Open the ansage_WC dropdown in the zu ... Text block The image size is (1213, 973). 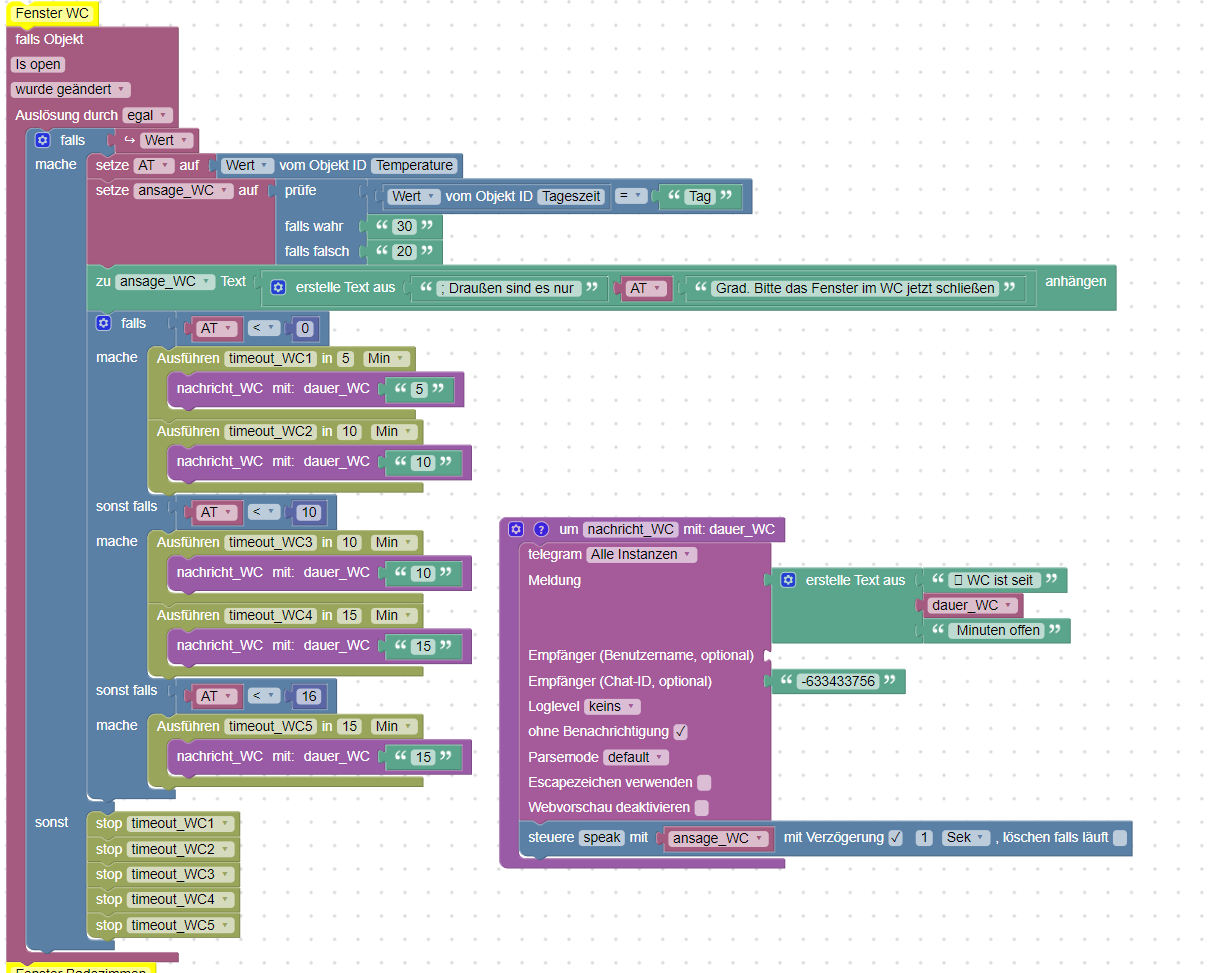pyautogui.click(x=166, y=282)
